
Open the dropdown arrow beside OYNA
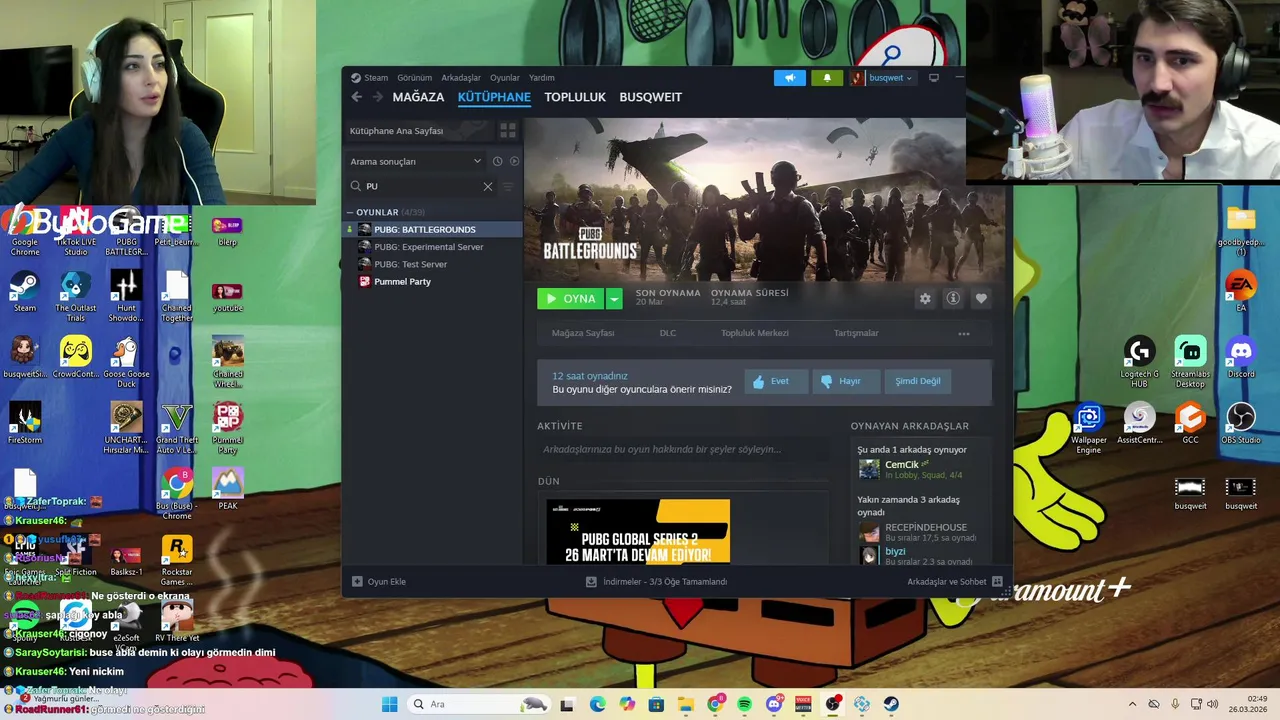[614, 298]
